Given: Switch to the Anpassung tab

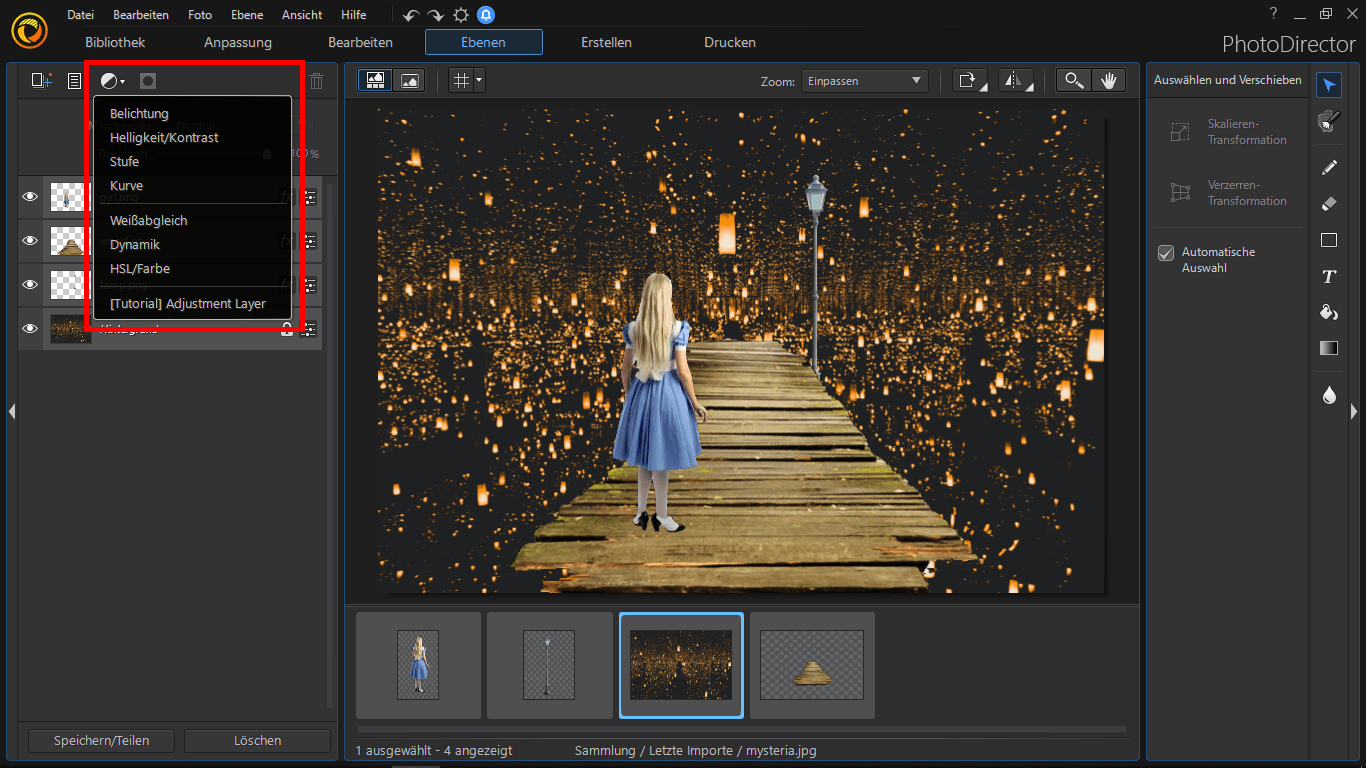Looking at the screenshot, I should (238, 42).
